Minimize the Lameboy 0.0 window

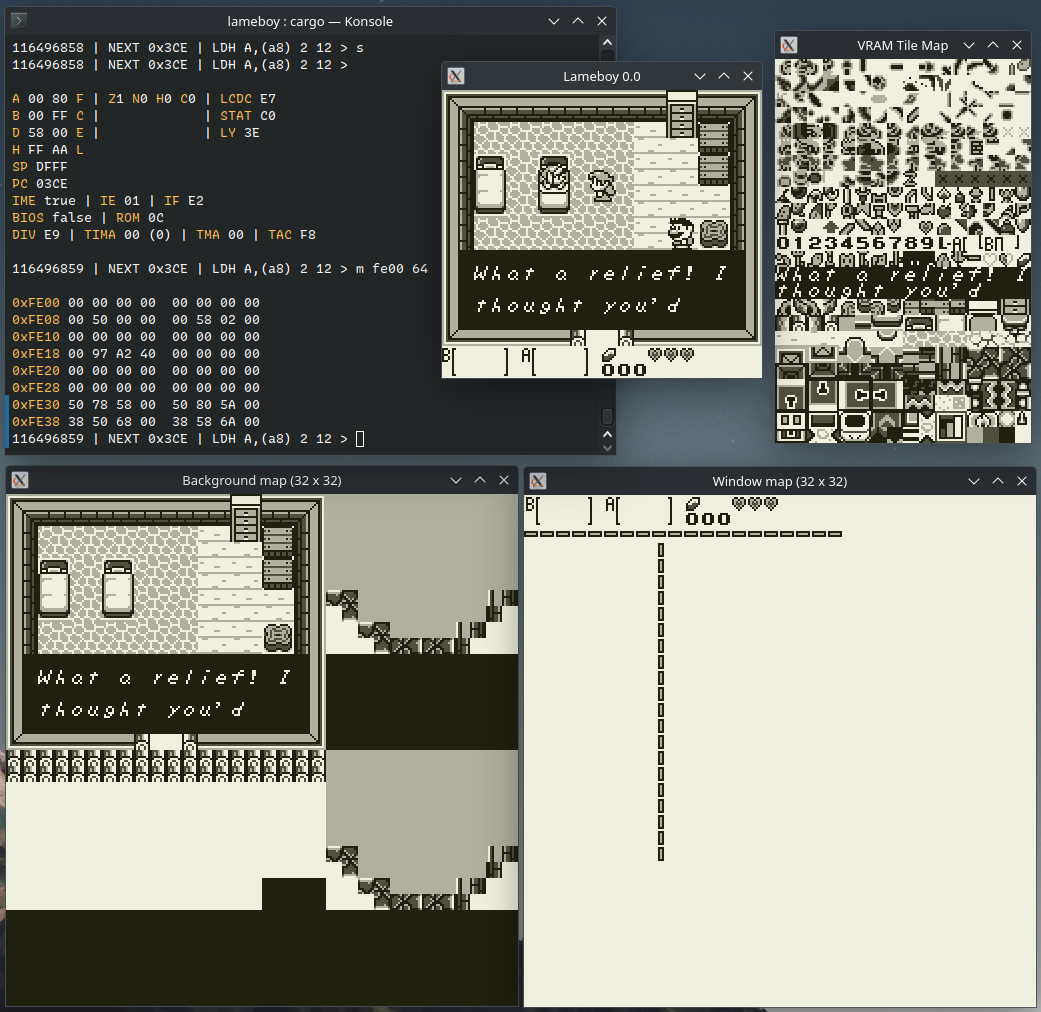[700, 76]
